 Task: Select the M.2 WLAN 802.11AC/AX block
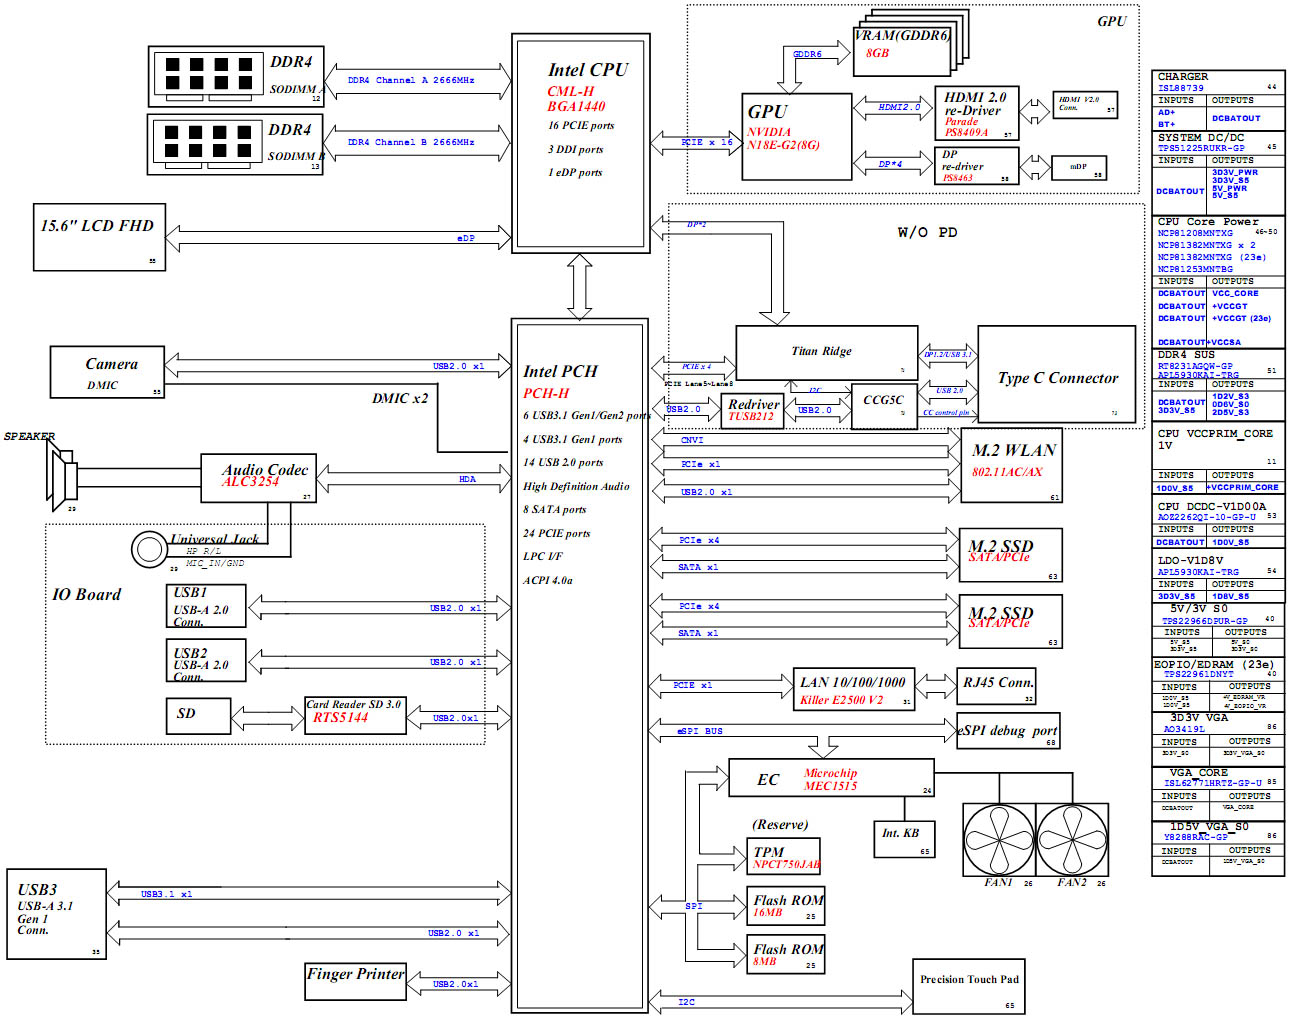(x=1011, y=465)
